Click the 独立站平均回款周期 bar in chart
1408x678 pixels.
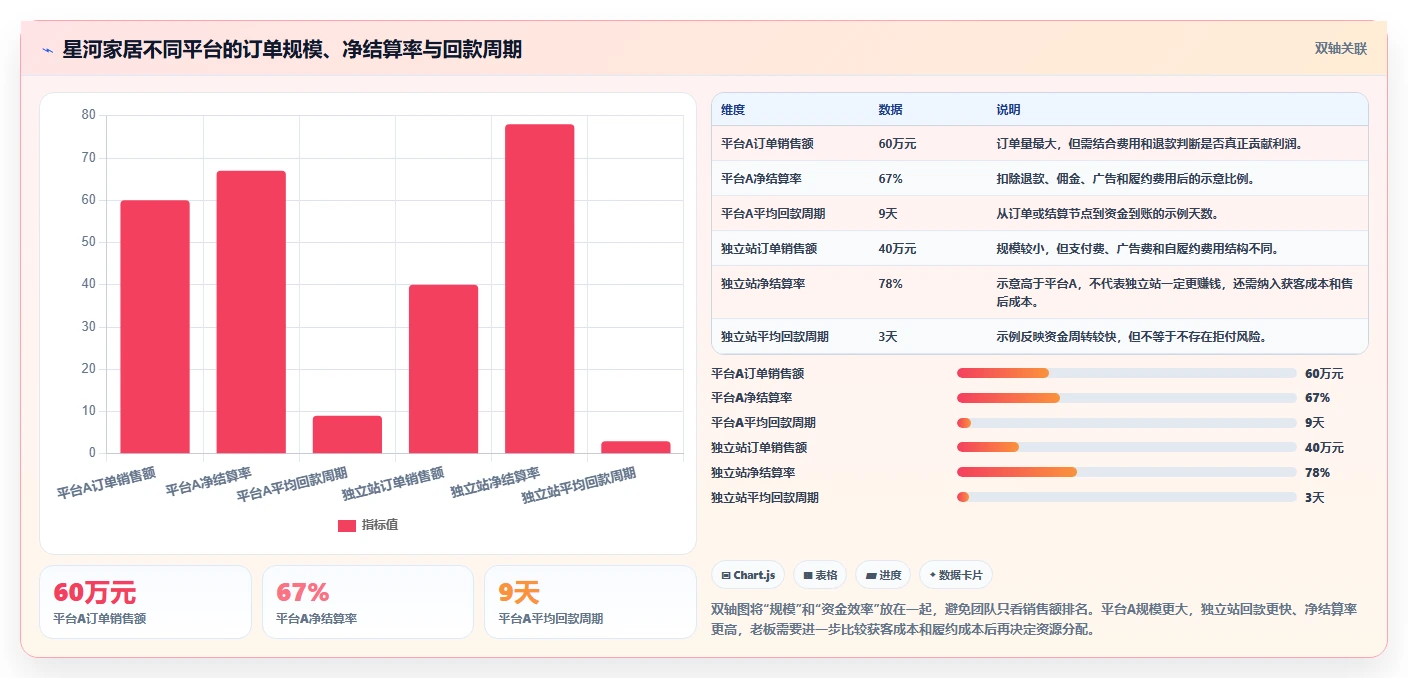pyautogui.click(x=635, y=447)
